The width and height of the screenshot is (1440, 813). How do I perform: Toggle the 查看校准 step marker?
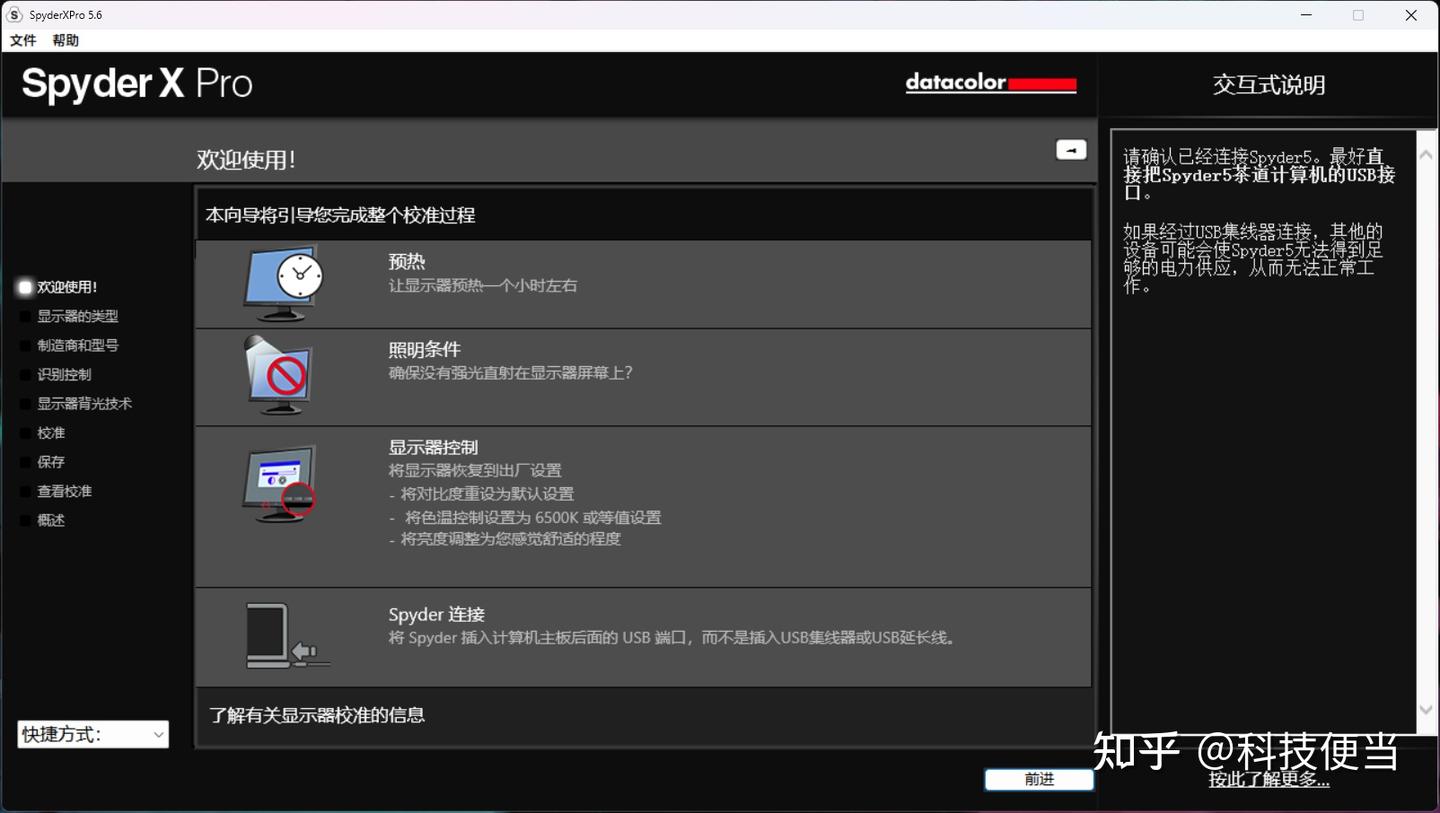pos(24,491)
